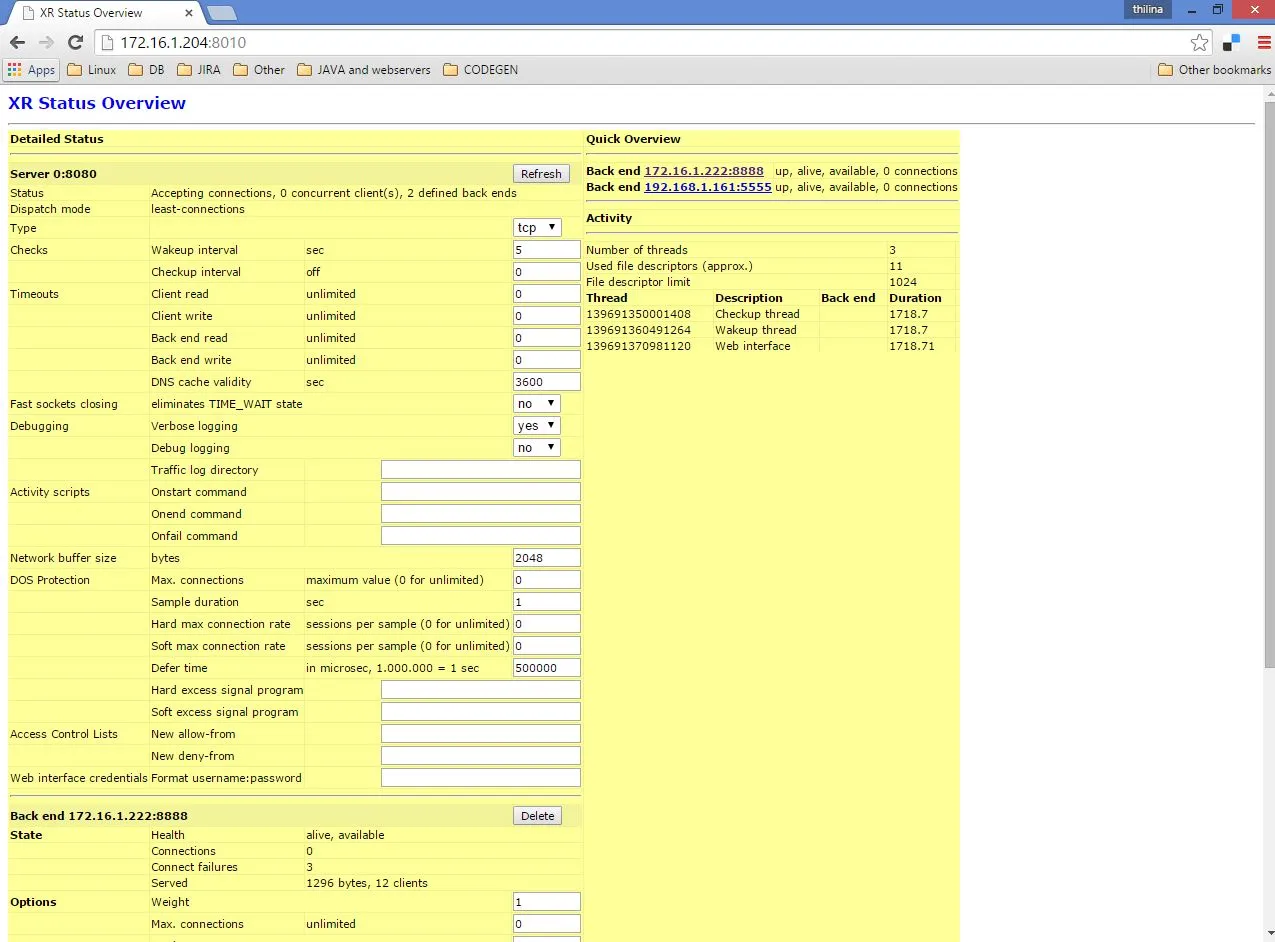This screenshot has height=942, width=1275.
Task: Click the browser back arrow
Action: click(x=17, y=42)
